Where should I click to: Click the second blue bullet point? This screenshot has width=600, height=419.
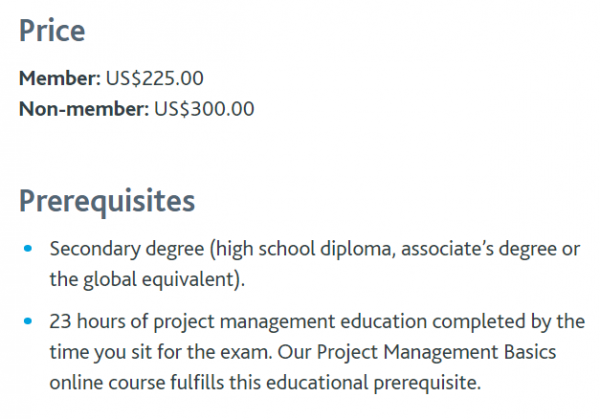27,323
